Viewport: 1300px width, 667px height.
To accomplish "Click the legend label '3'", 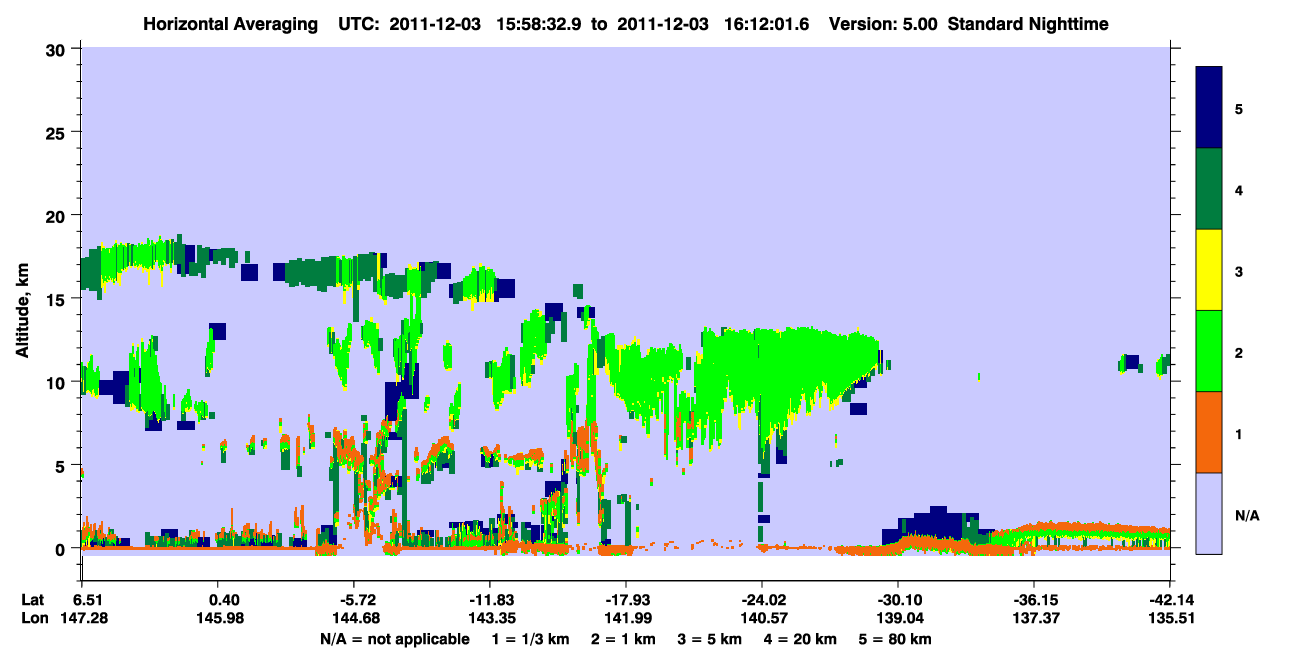I will [x=1239, y=270].
